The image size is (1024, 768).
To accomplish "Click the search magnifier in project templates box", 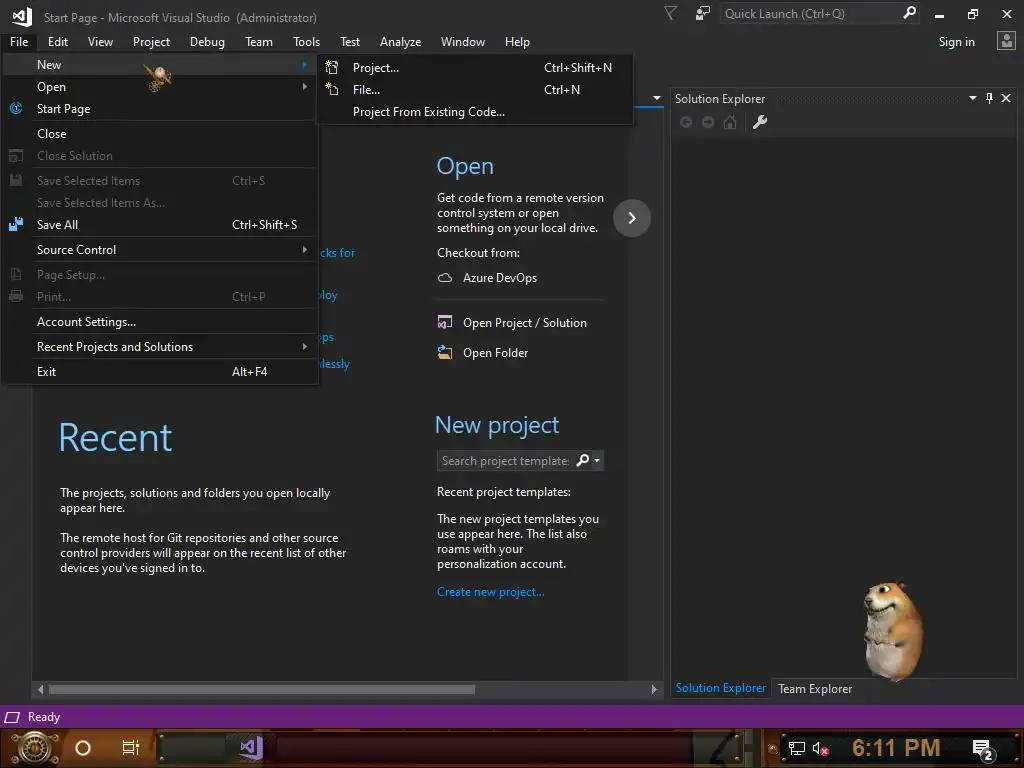I will pos(583,460).
